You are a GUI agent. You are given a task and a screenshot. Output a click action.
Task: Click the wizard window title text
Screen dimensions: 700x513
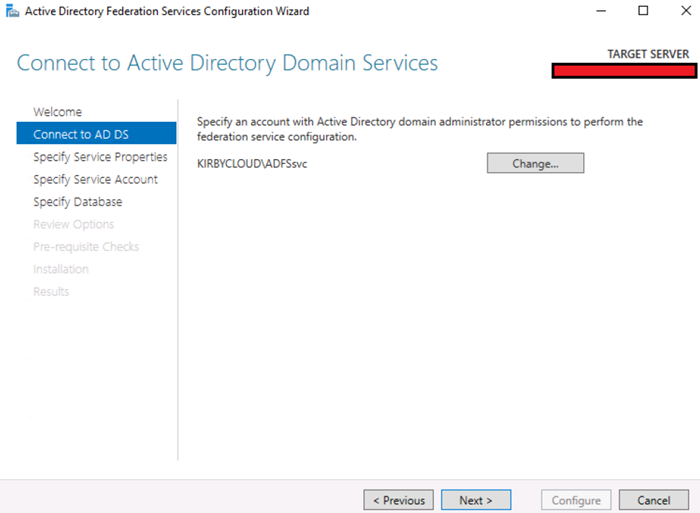coord(167,11)
